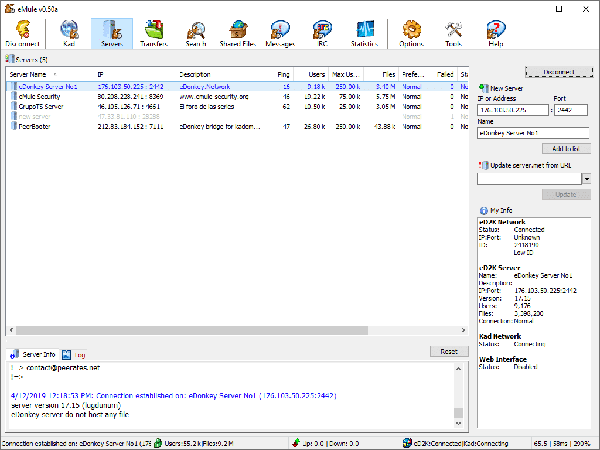Click the status bar 'Users:55.2 k' text

183,443
